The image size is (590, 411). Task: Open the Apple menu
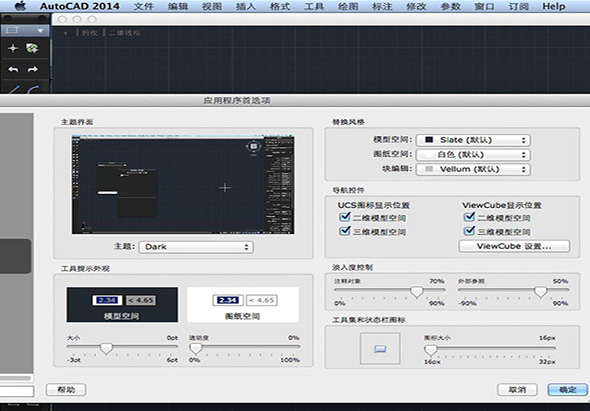tap(21, 6)
